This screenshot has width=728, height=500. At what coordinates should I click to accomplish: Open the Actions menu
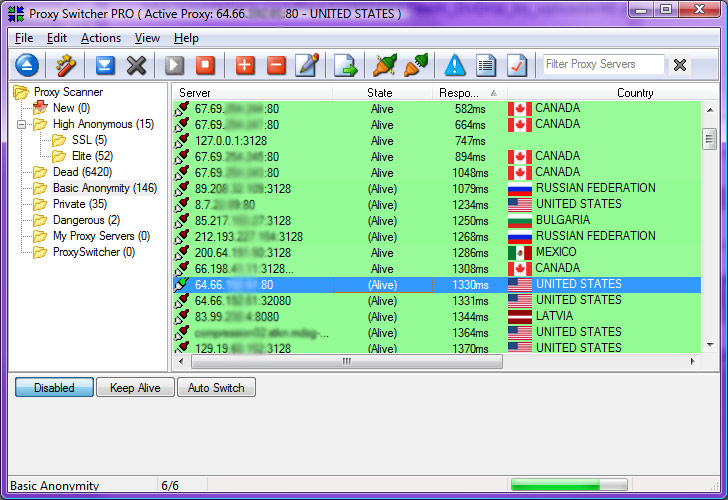tap(101, 38)
